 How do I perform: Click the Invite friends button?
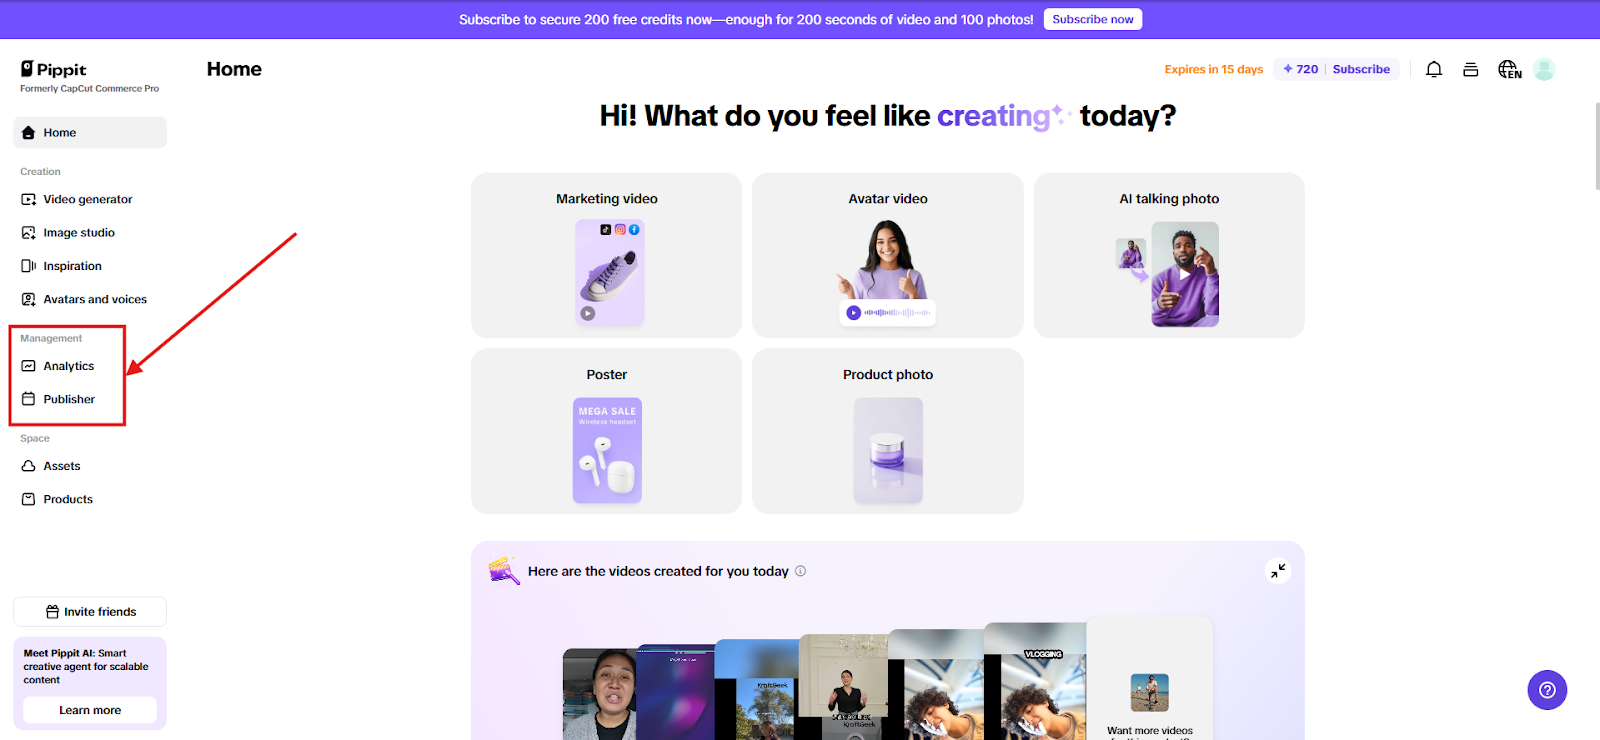90,612
